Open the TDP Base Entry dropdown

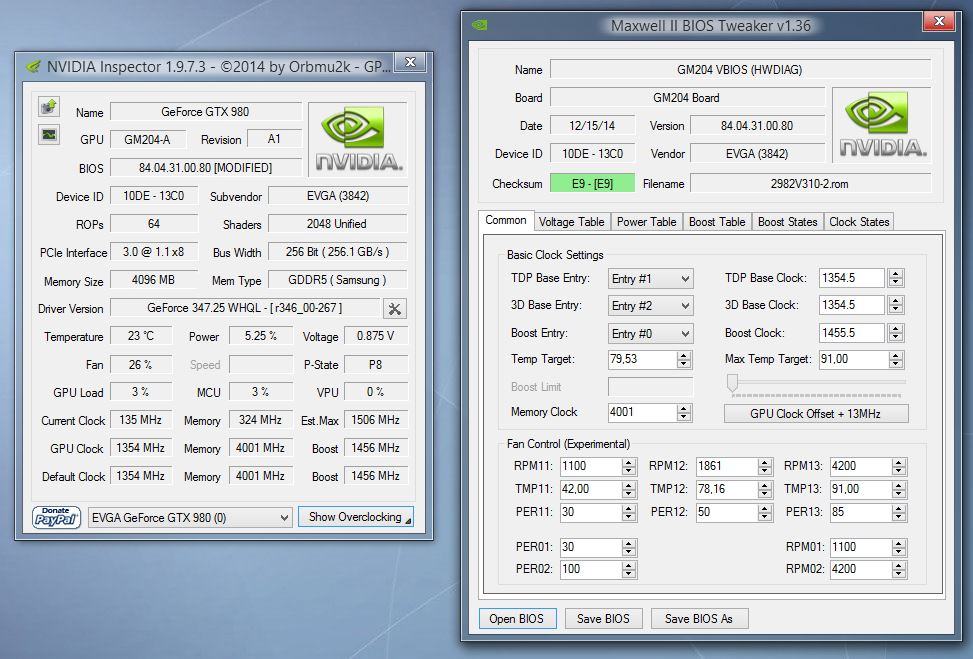650,279
